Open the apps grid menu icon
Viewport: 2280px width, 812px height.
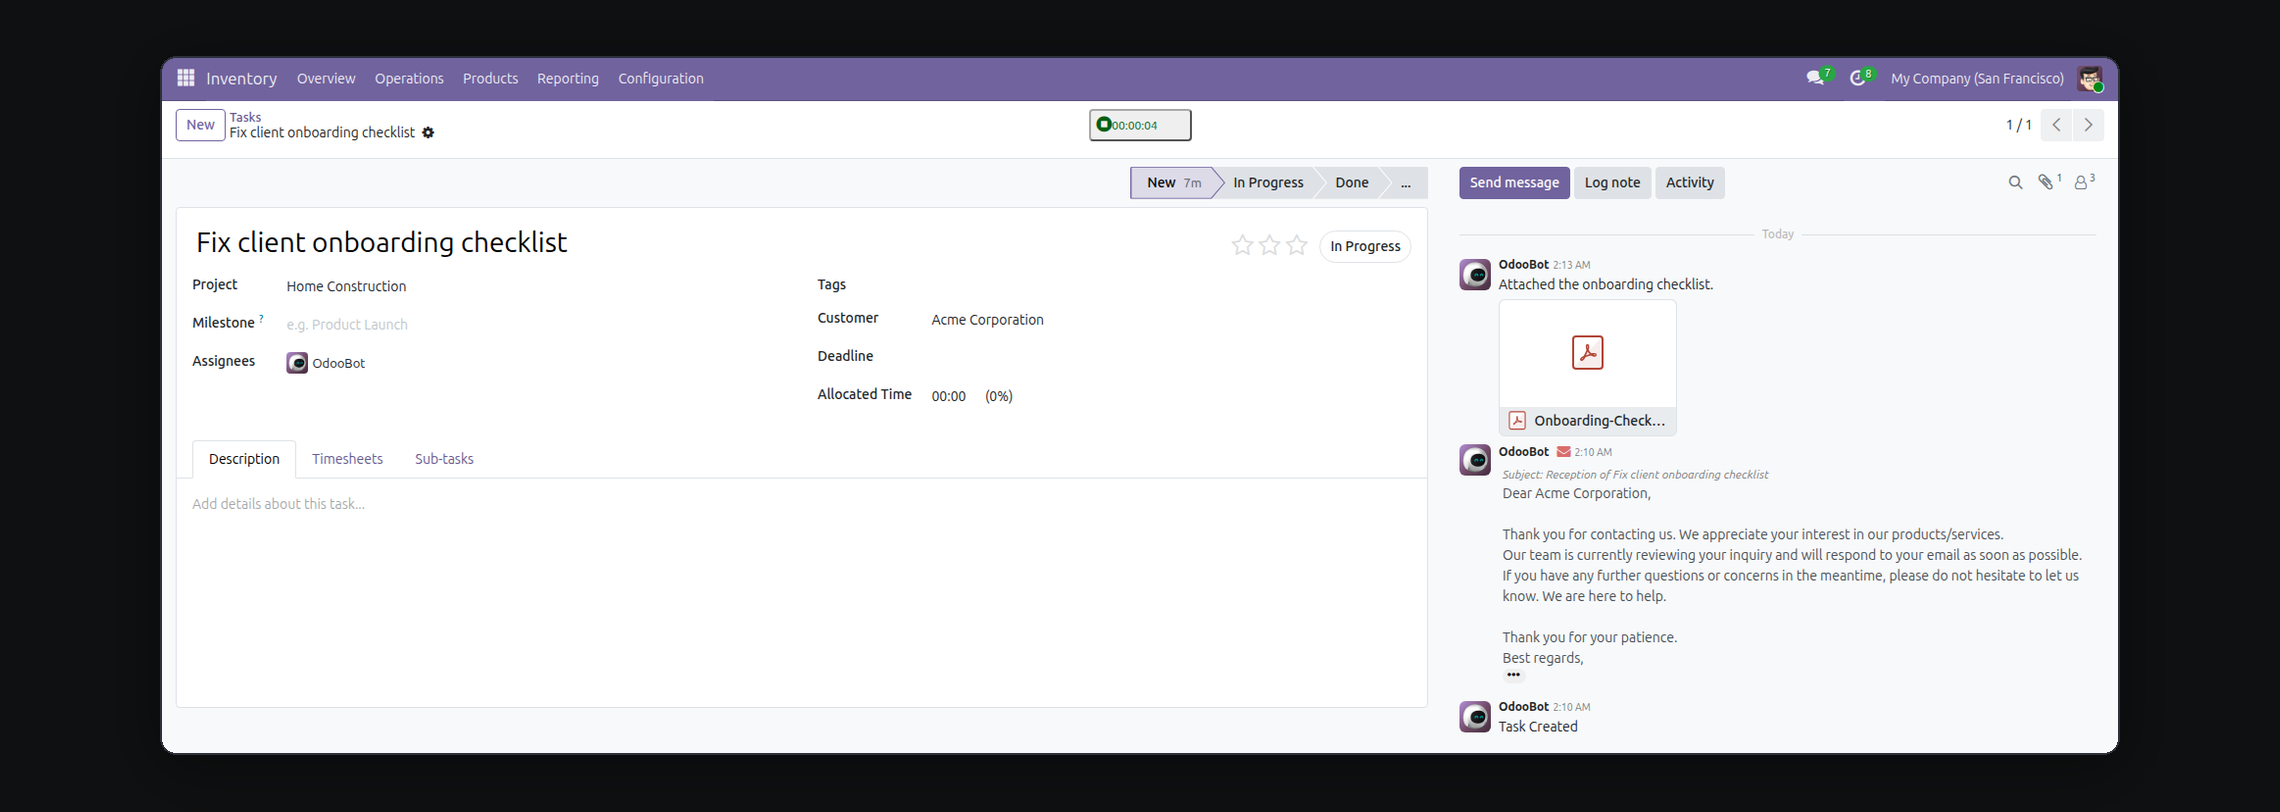click(x=185, y=78)
